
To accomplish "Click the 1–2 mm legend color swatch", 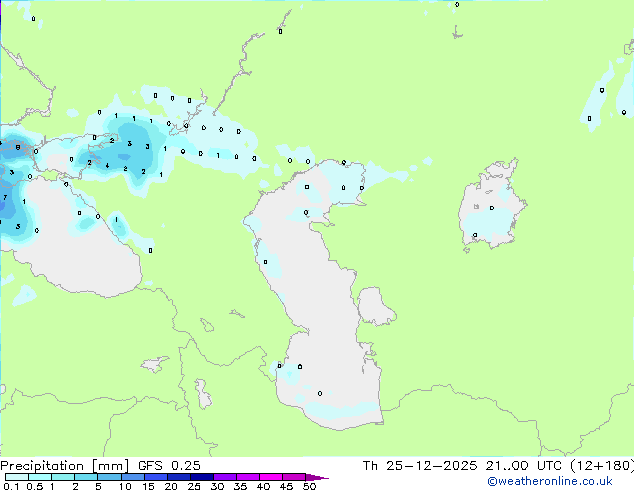I will click(x=63, y=477).
